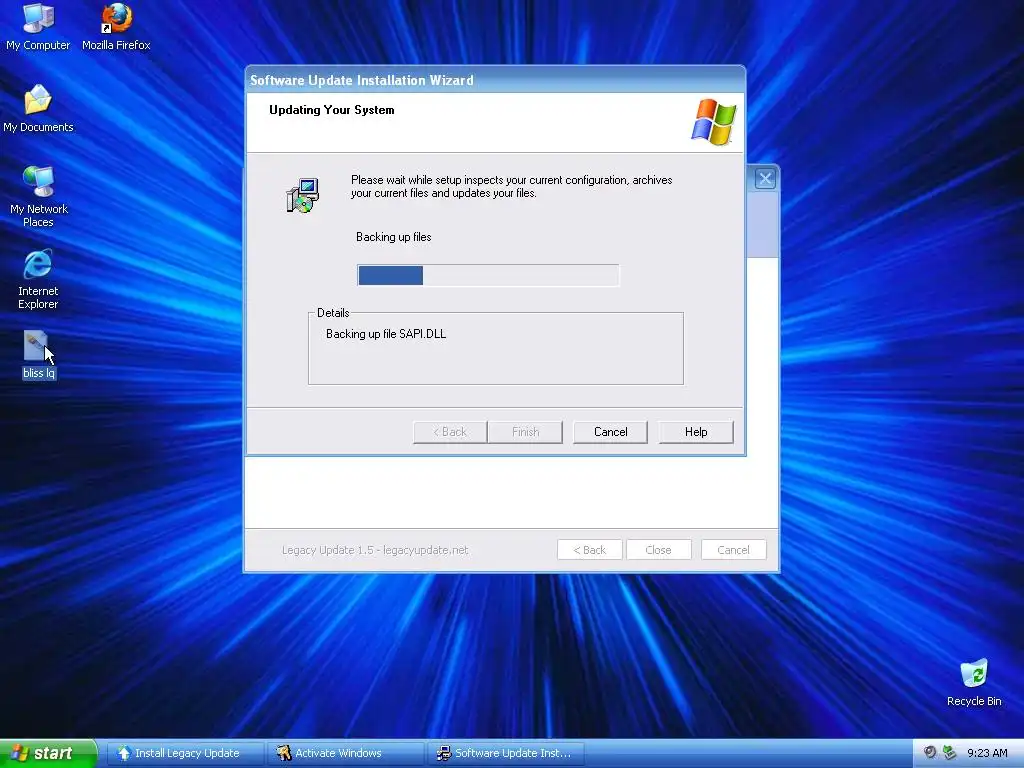Click the Legacy Update 1.5 - legacyupdate.net text

point(375,550)
